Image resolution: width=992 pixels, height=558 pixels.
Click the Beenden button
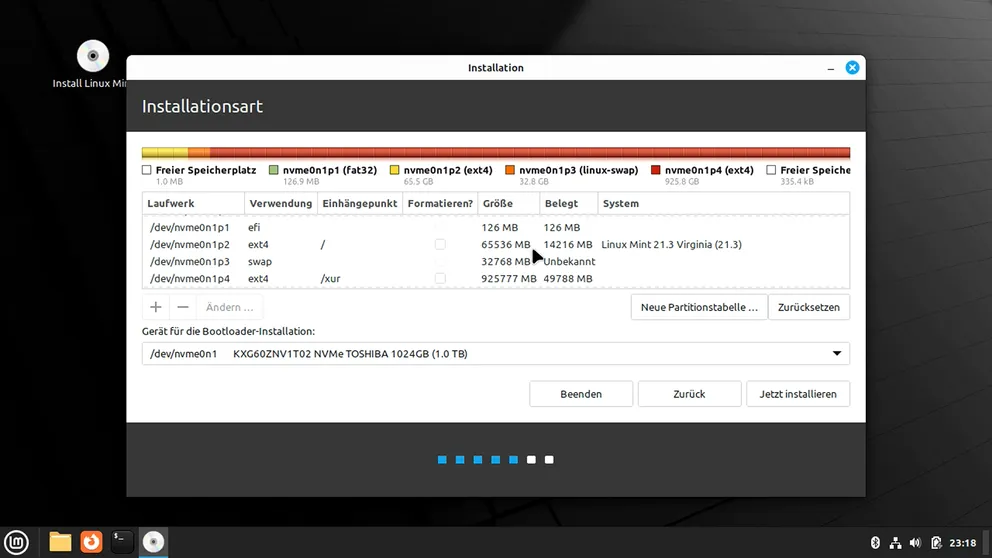pyautogui.click(x=581, y=394)
